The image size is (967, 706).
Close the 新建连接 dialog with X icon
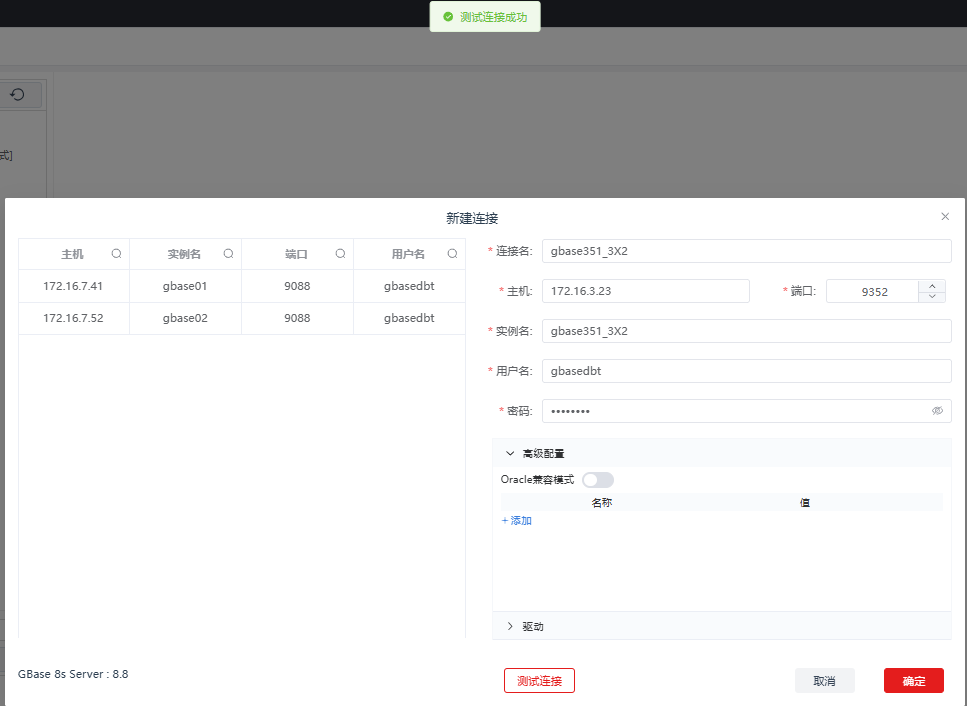[945, 216]
